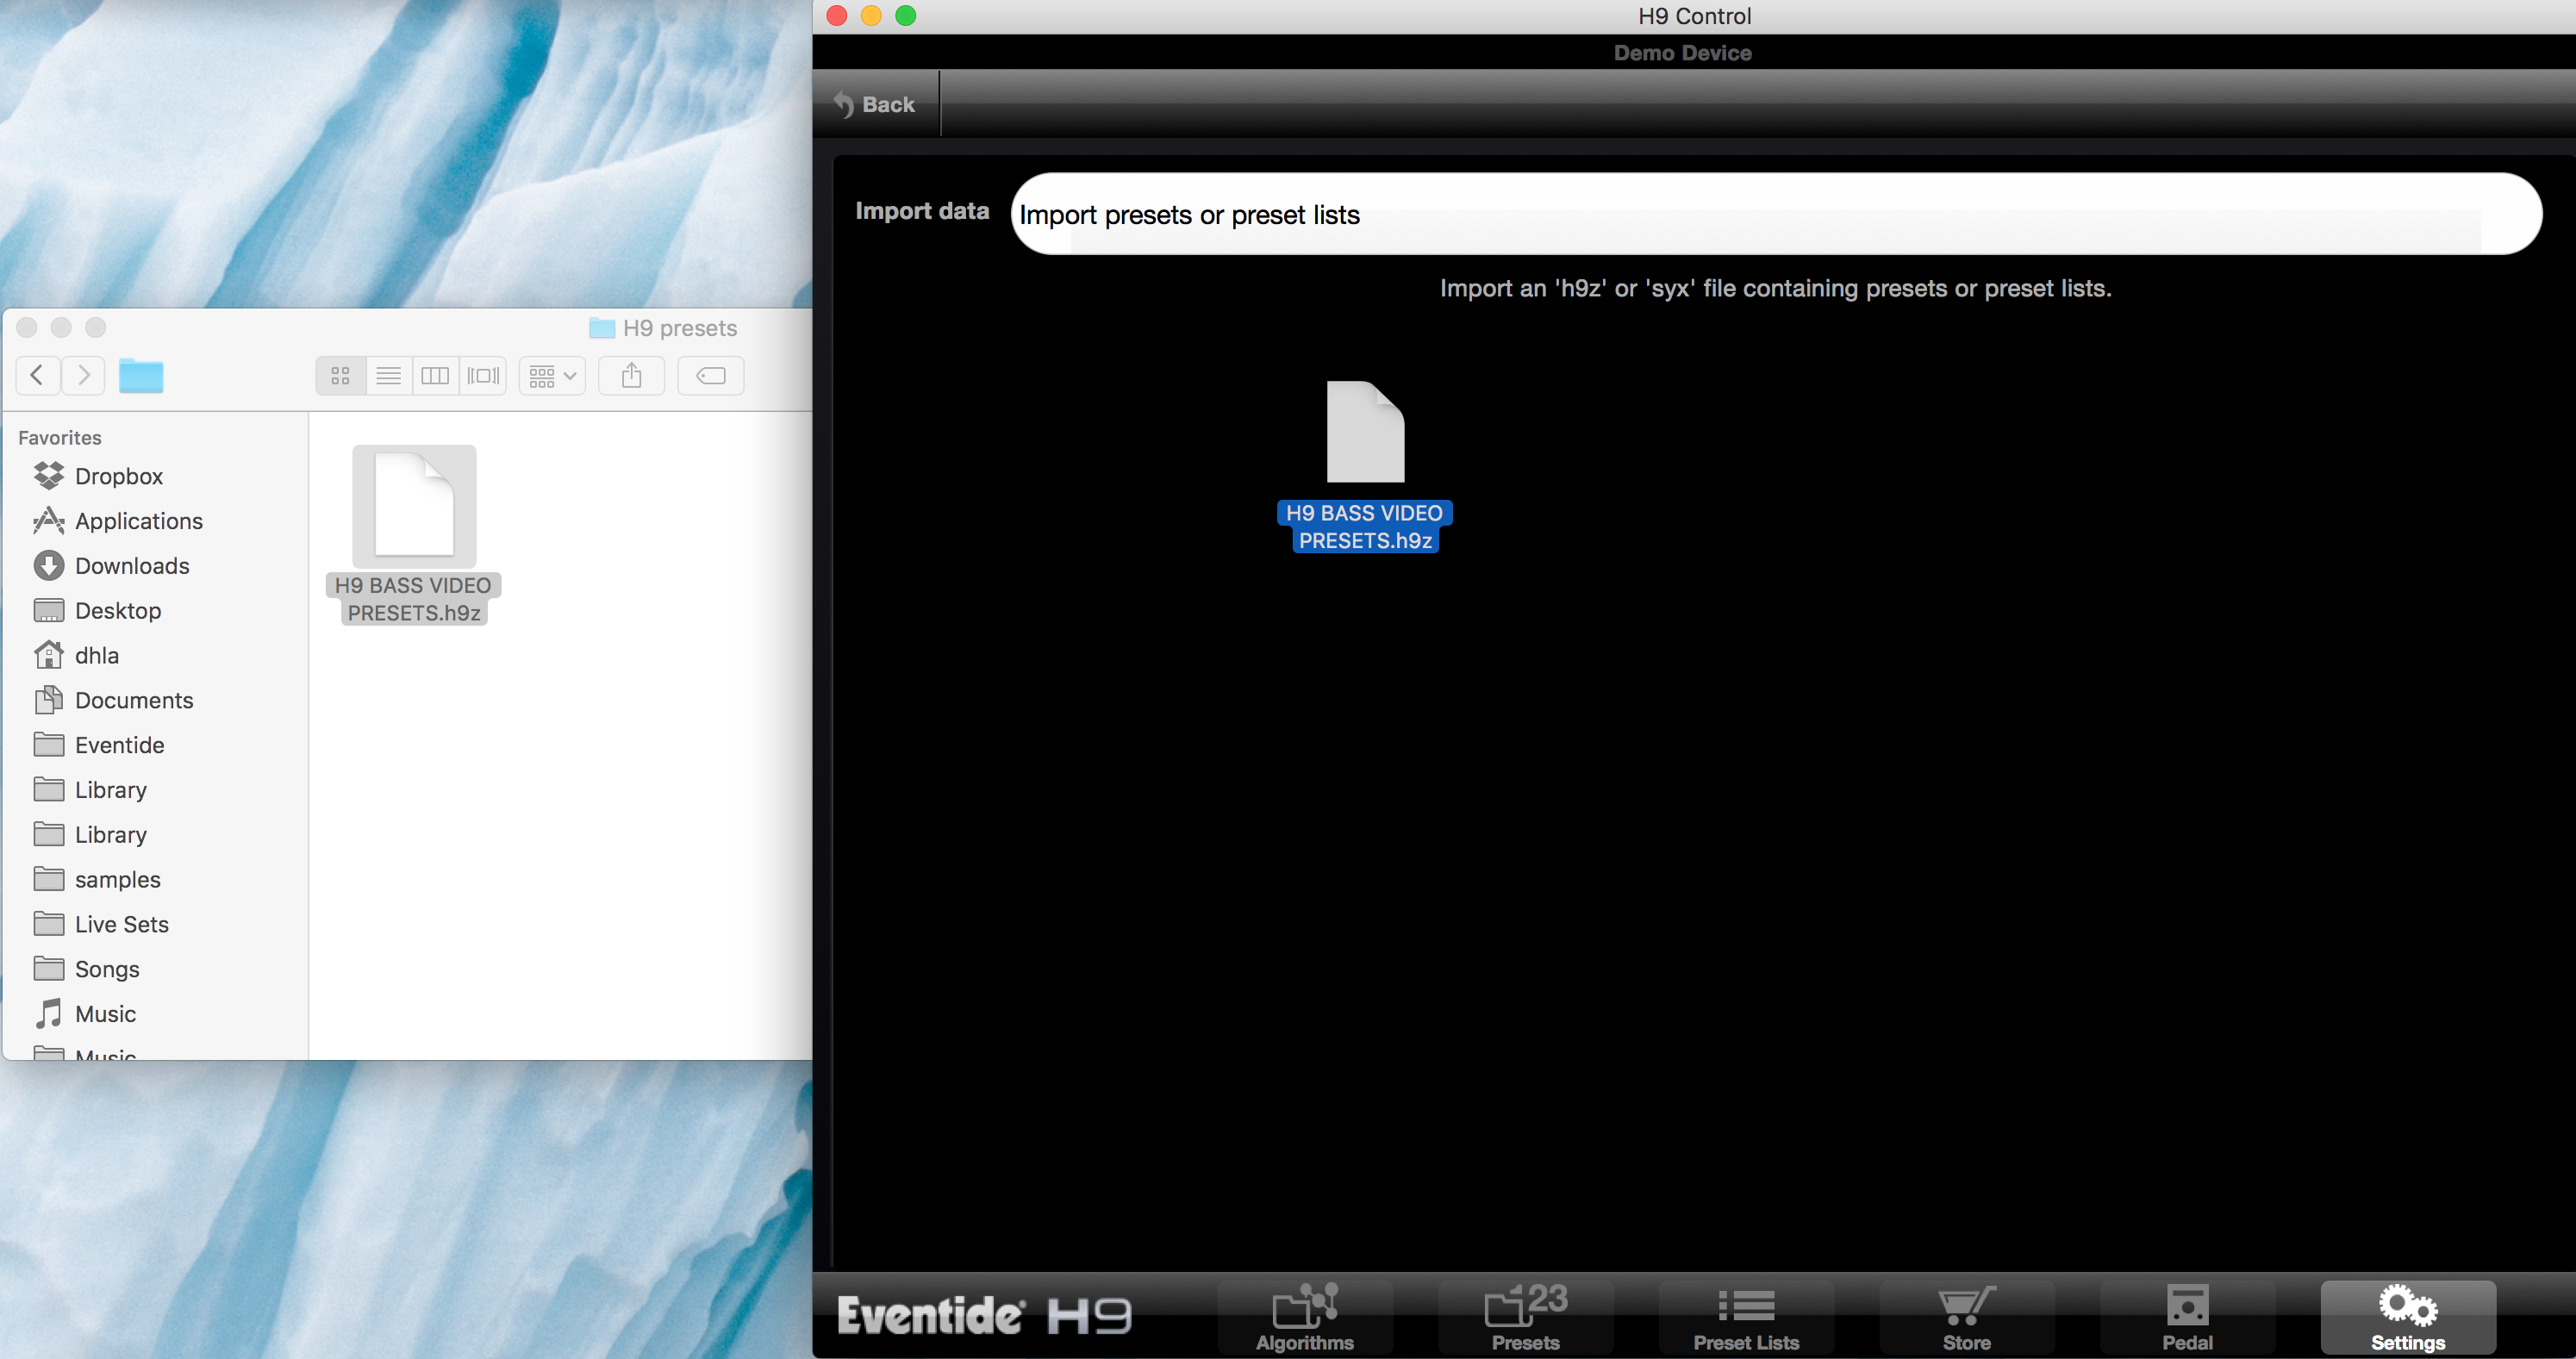Viewport: 2576px width, 1359px height.
Task: Switch Finder to list view
Action: 388,375
